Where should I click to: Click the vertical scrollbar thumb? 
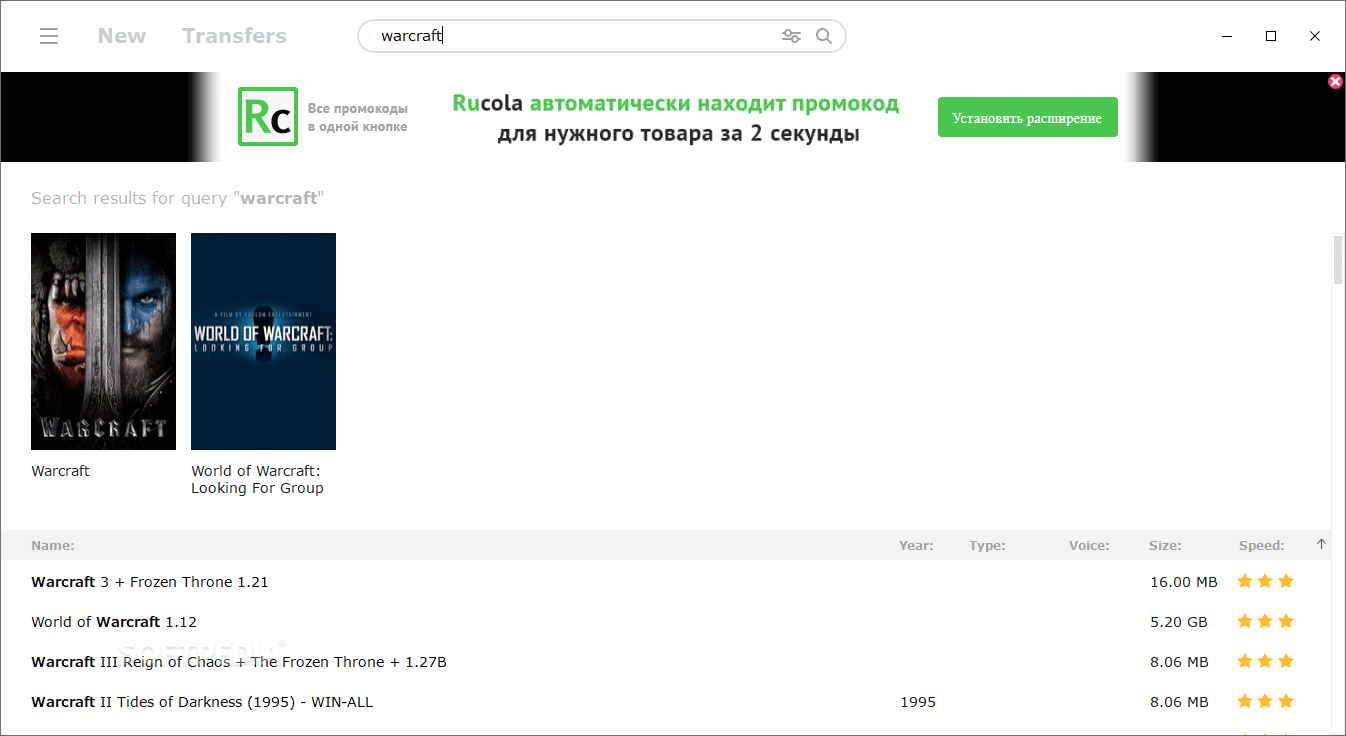pos(1339,260)
